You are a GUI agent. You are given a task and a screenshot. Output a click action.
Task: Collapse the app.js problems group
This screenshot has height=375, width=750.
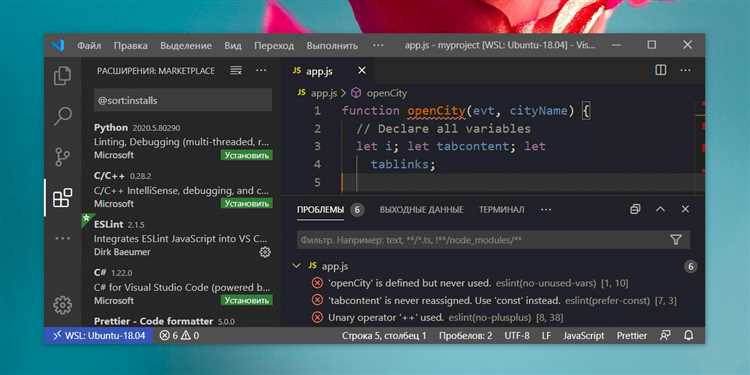pyautogui.click(x=297, y=266)
